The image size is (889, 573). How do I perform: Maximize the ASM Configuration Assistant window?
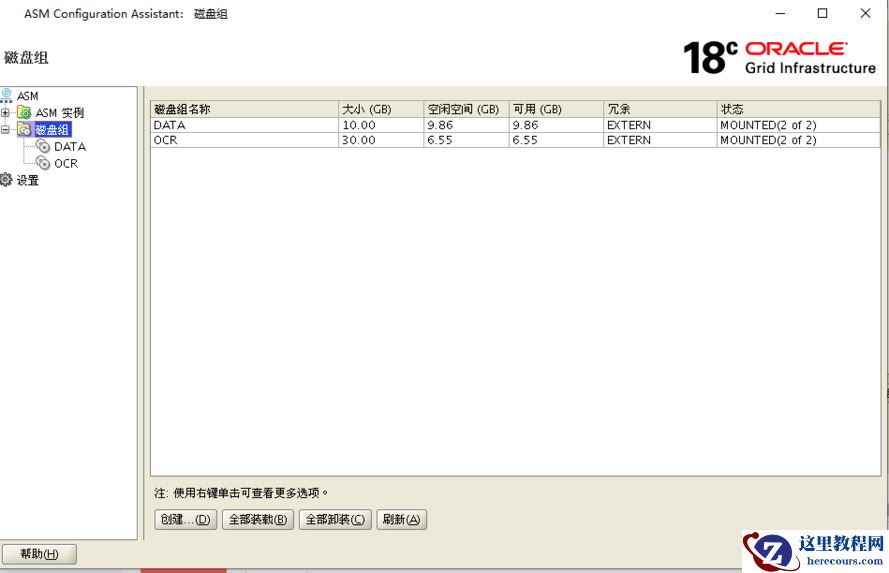[822, 13]
